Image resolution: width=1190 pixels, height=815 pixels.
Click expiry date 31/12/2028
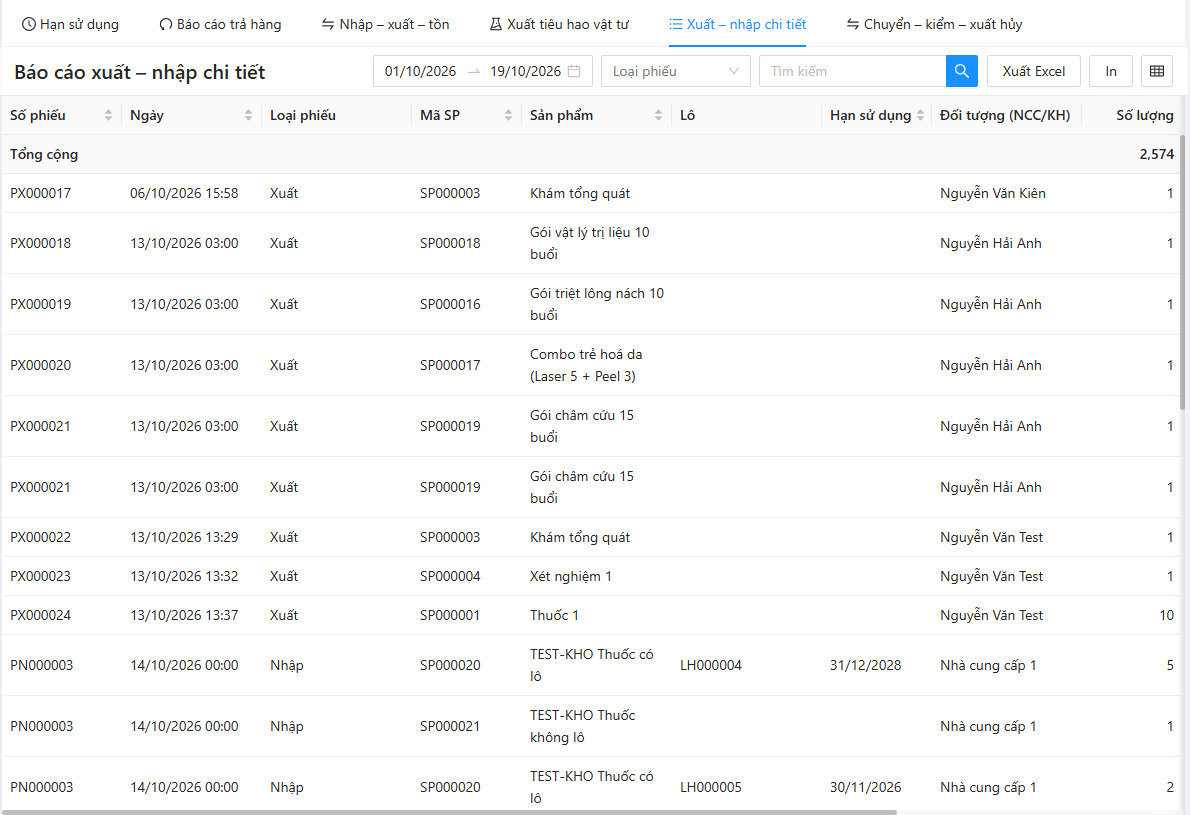865,666
